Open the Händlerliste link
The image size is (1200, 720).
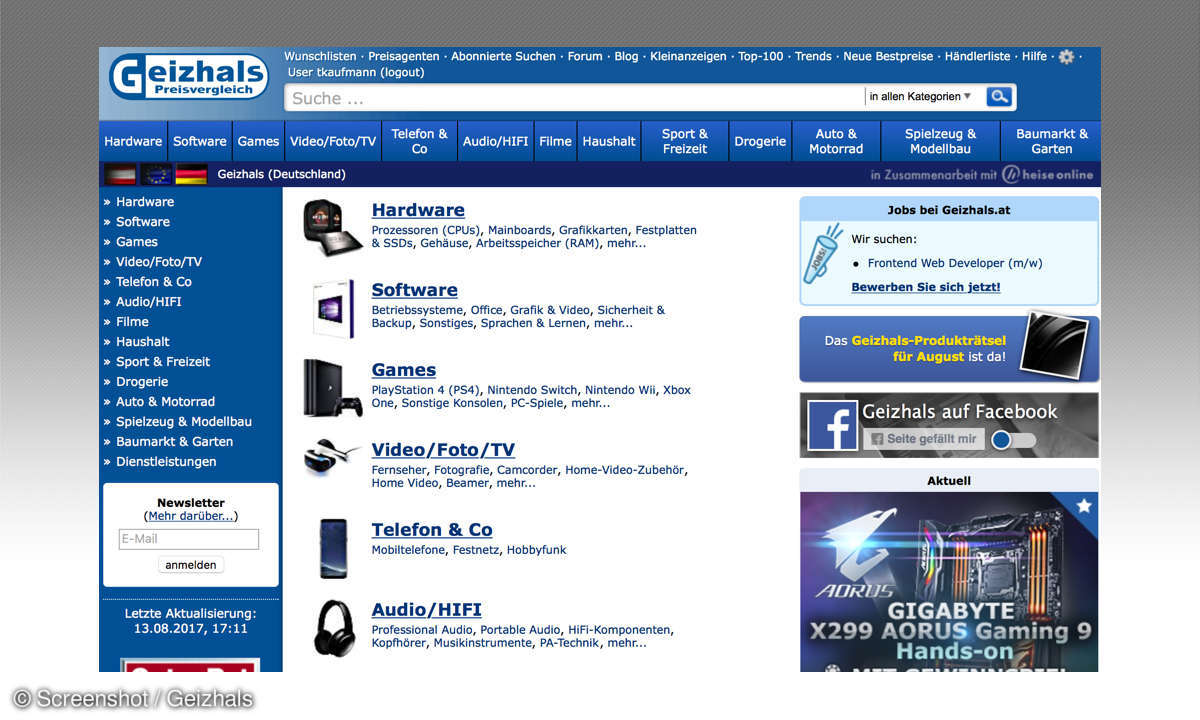tap(977, 57)
